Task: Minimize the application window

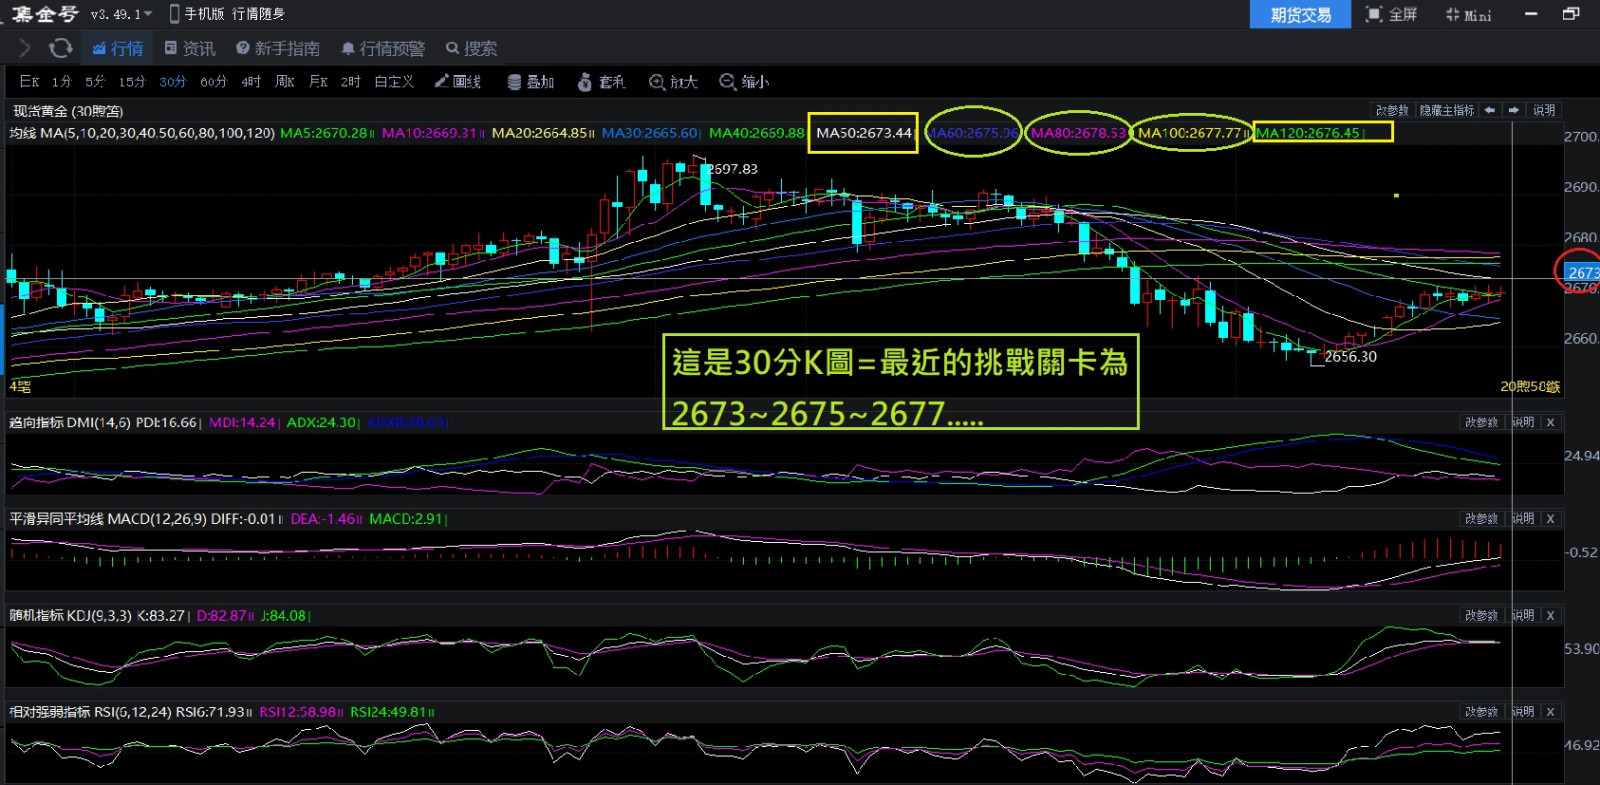Action: [1531, 14]
